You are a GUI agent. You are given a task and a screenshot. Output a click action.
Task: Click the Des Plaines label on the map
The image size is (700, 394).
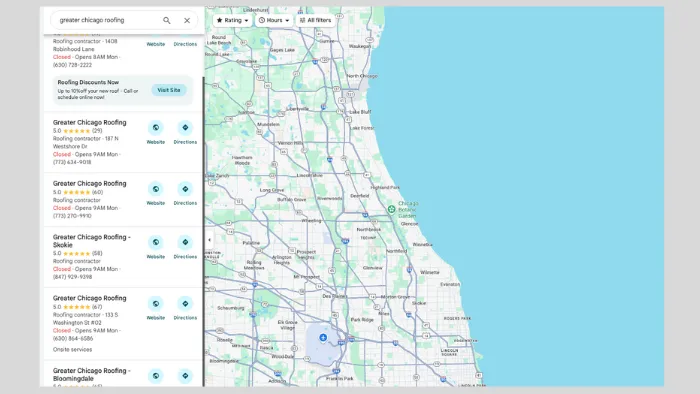click(x=334, y=296)
